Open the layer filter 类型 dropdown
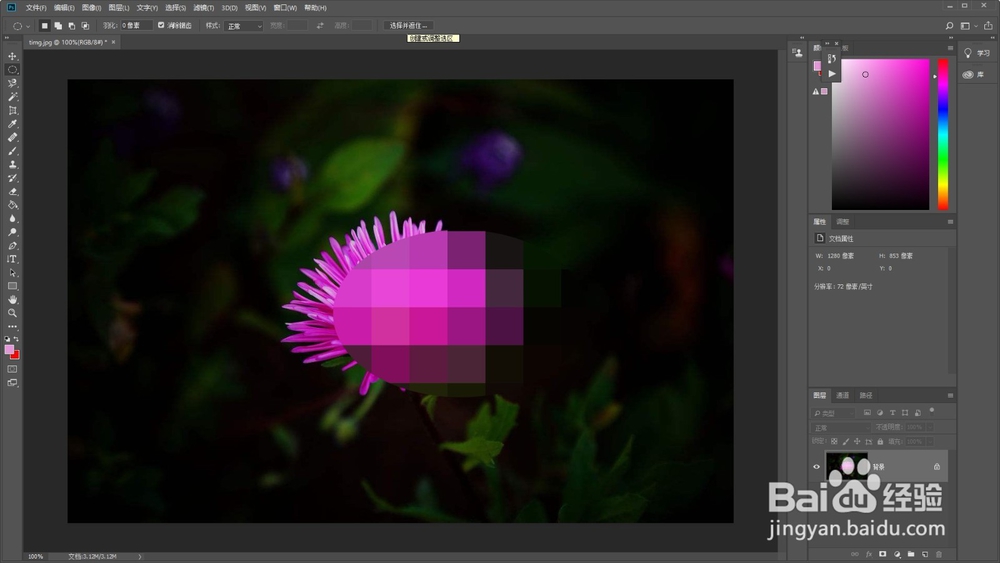The height and width of the screenshot is (563, 1000). pyautogui.click(x=834, y=413)
